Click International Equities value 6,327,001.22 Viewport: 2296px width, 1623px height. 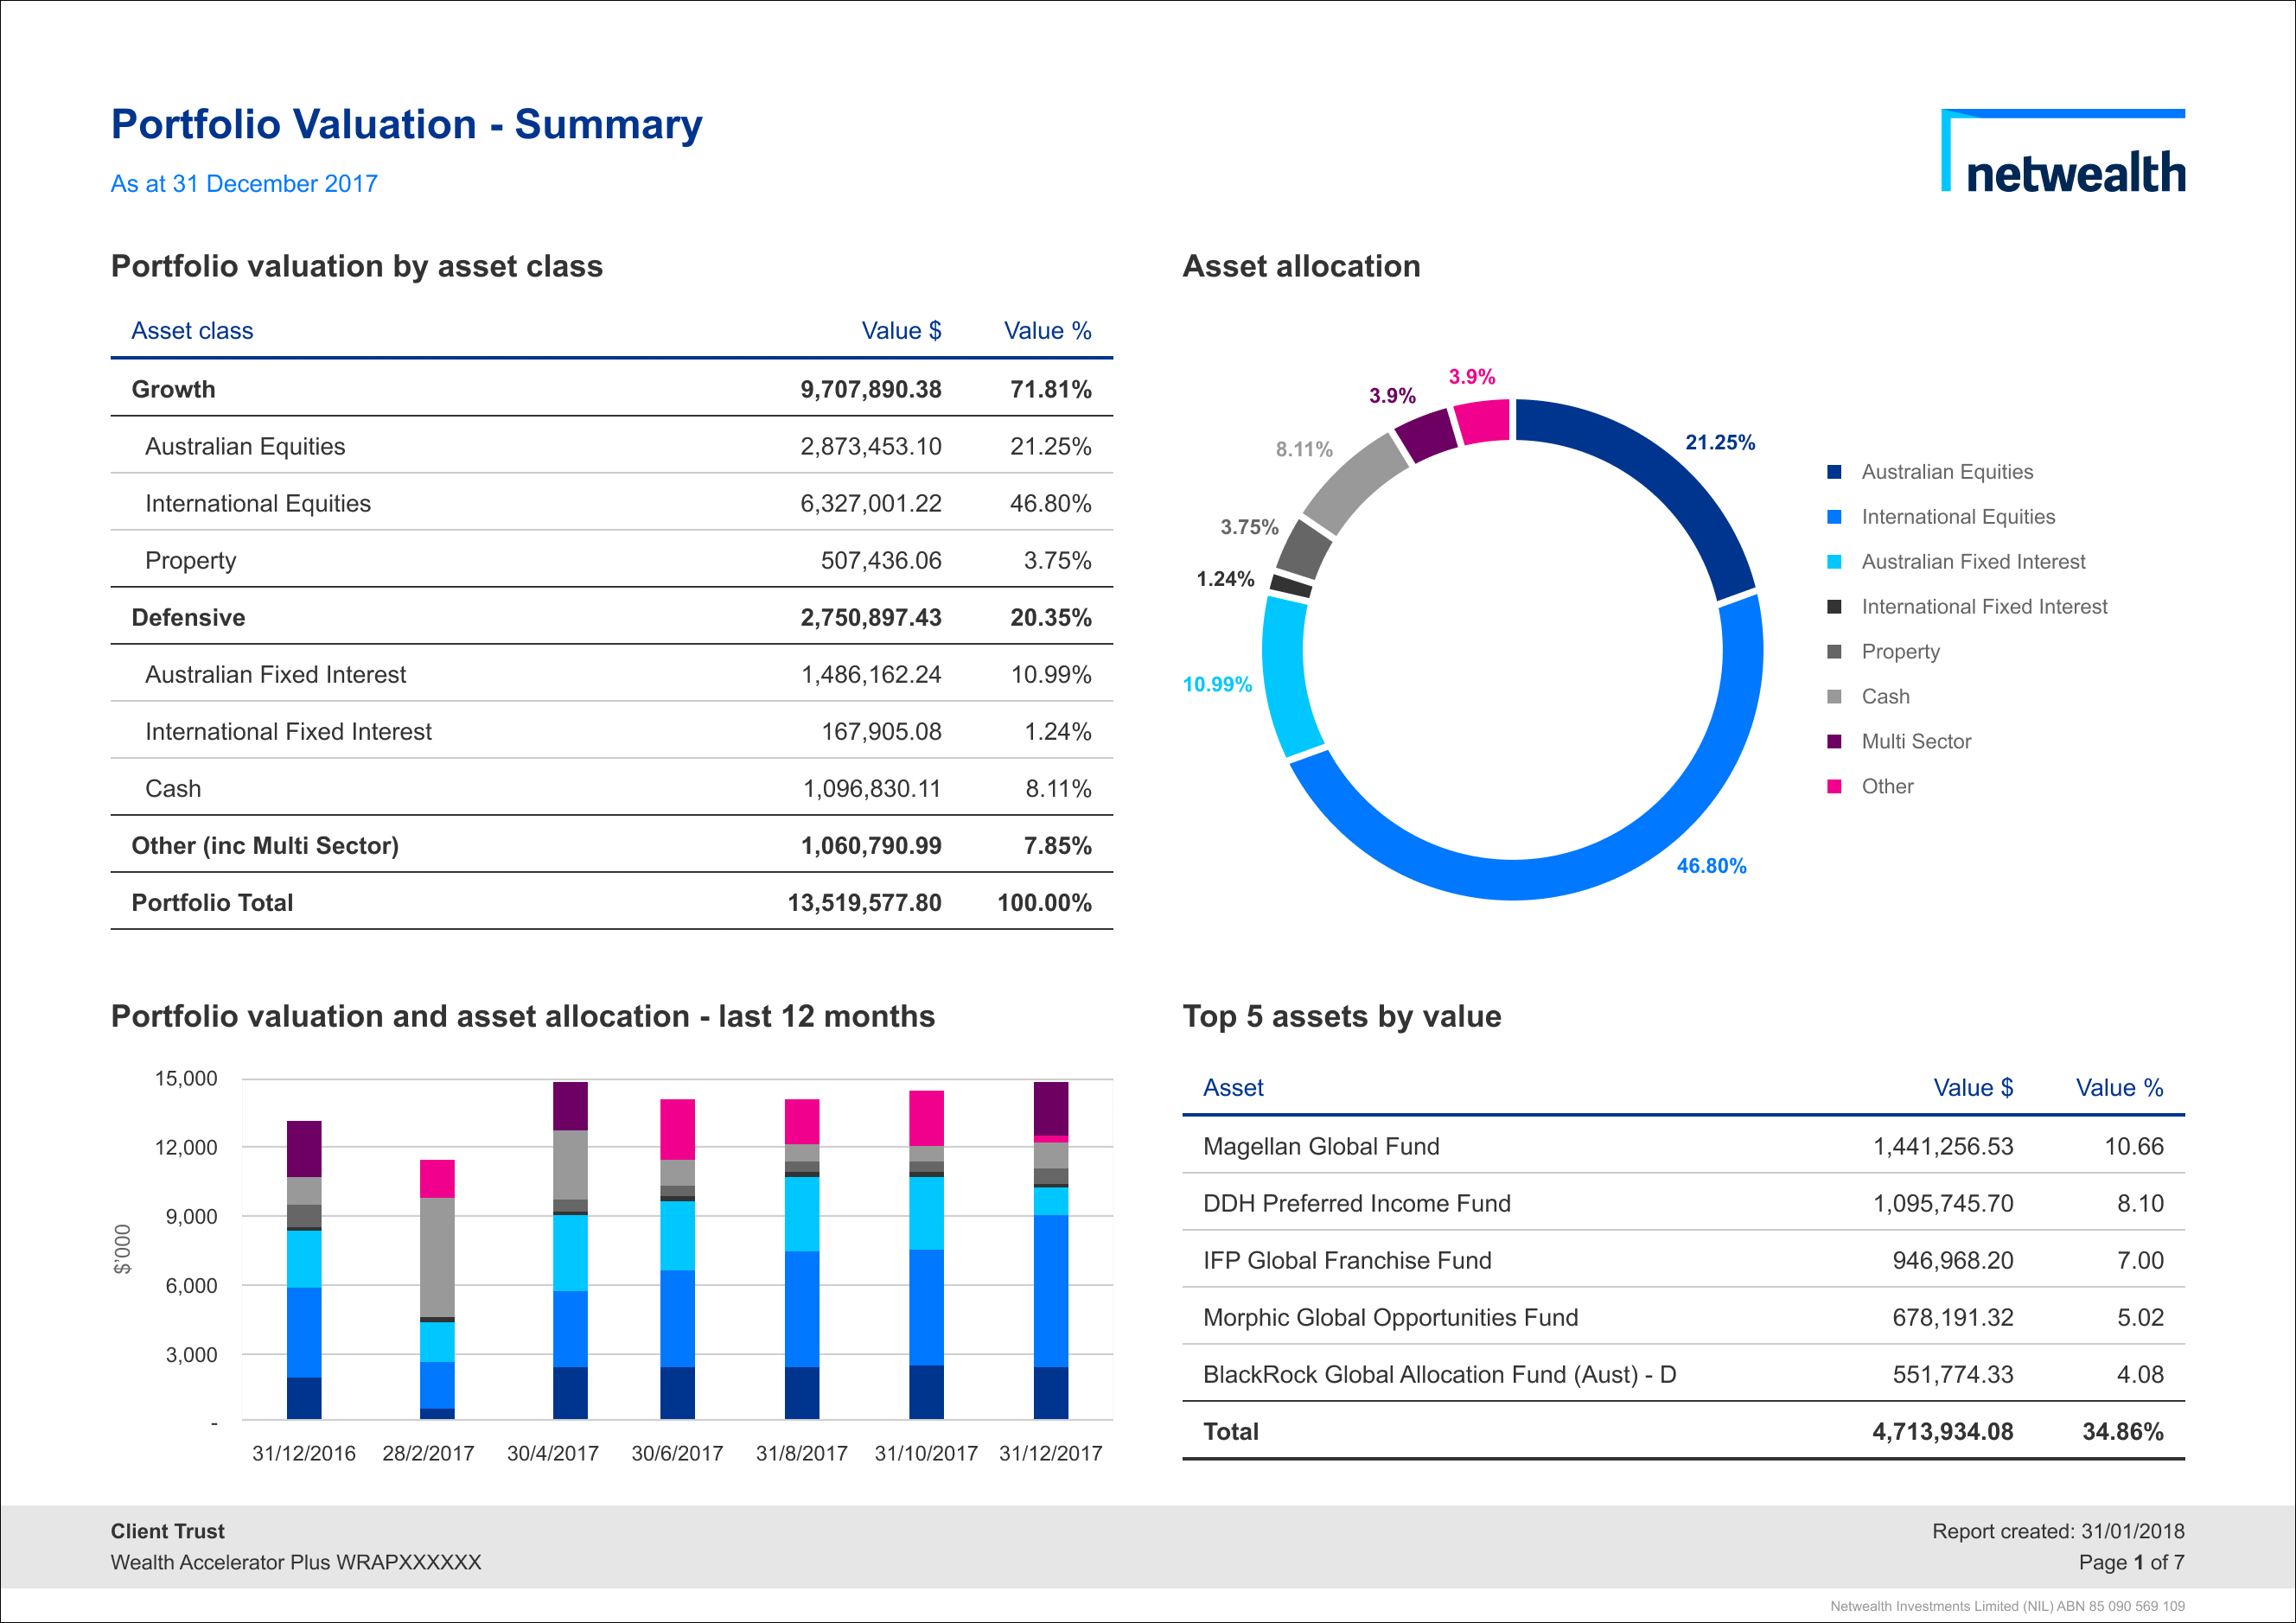[870, 503]
